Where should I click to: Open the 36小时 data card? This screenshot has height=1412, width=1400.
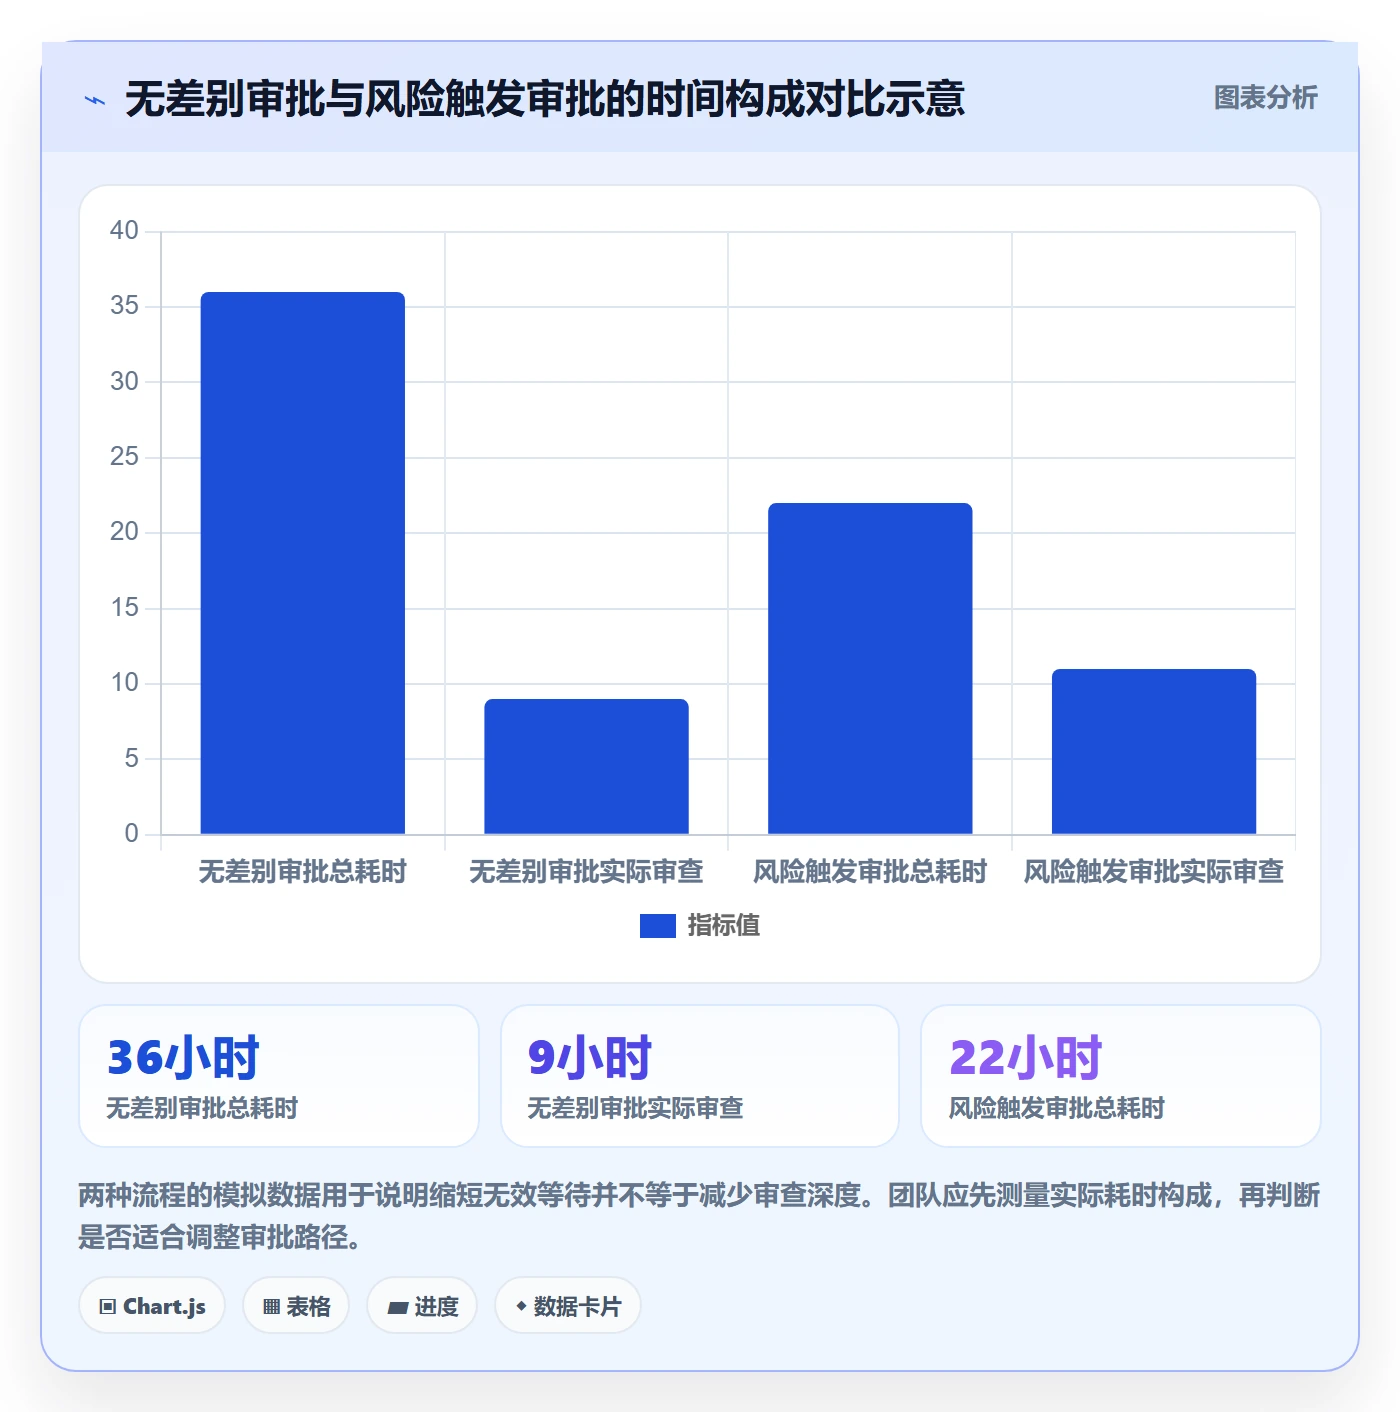tap(279, 1076)
